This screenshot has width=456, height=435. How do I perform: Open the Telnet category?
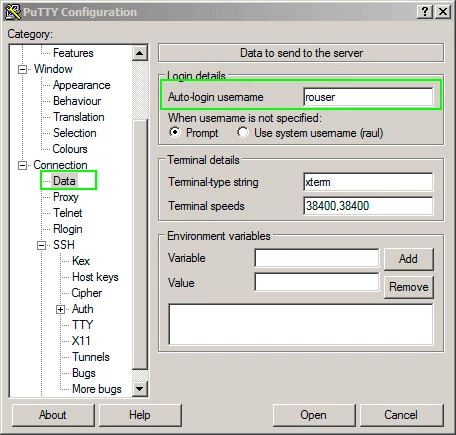click(68, 213)
